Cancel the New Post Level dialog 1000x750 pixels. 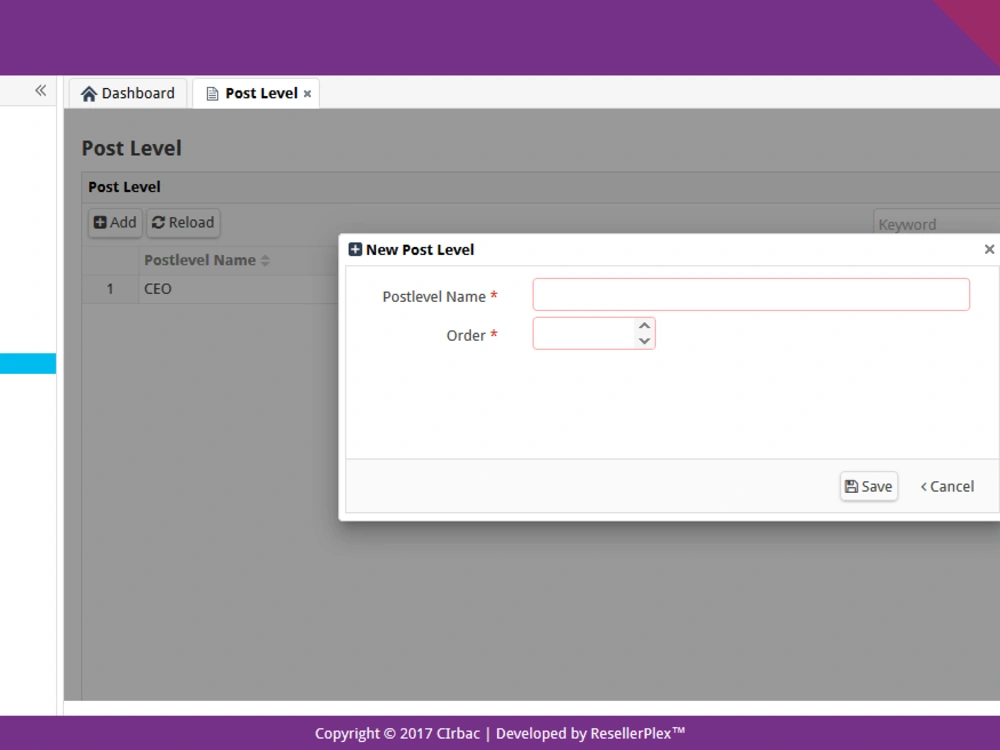(x=948, y=487)
